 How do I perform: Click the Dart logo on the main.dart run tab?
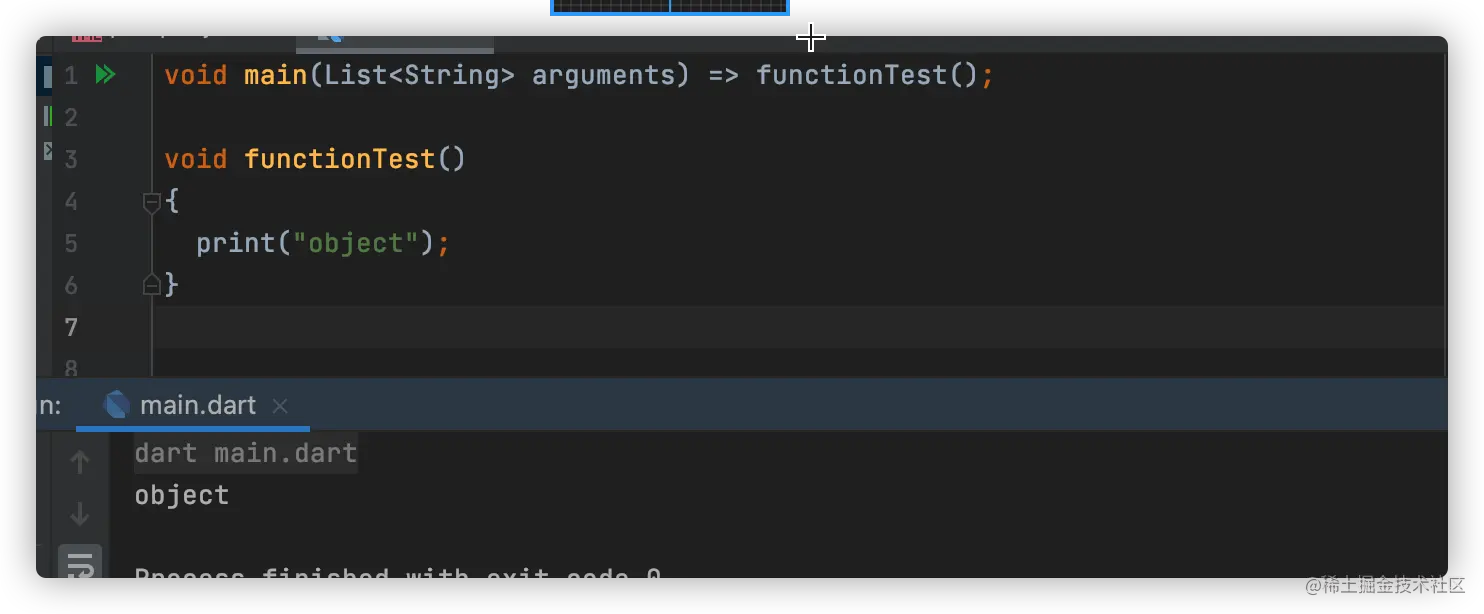[x=118, y=405]
